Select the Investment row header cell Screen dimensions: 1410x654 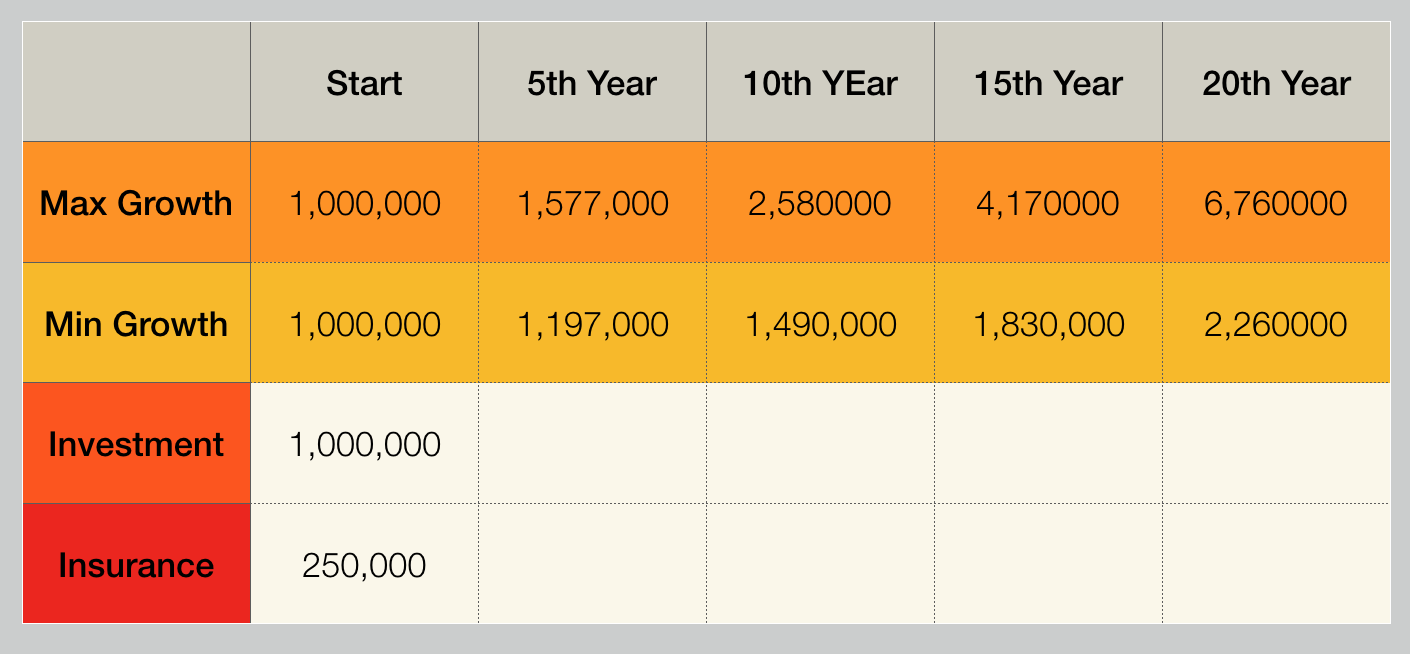[x=136, y=443]
